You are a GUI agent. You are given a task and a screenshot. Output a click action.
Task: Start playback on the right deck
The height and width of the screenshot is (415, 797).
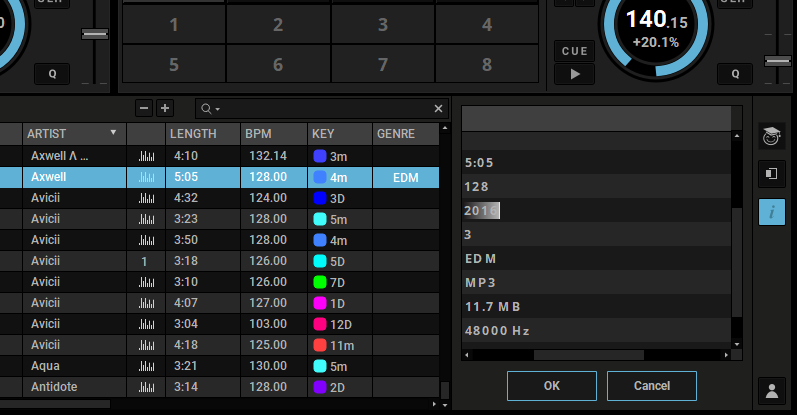[574, 74]
